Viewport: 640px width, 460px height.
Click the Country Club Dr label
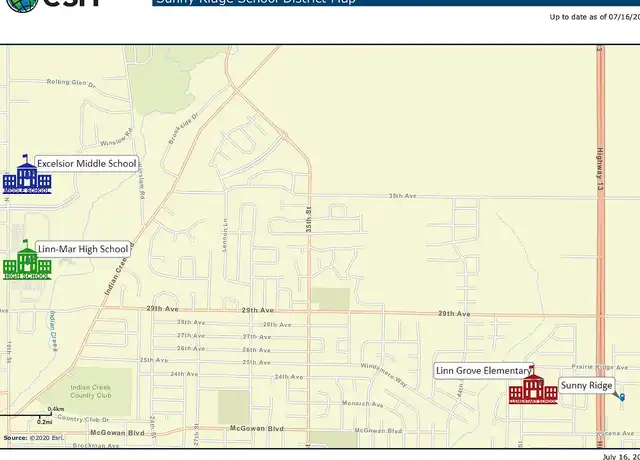click(x=83, y=418)
